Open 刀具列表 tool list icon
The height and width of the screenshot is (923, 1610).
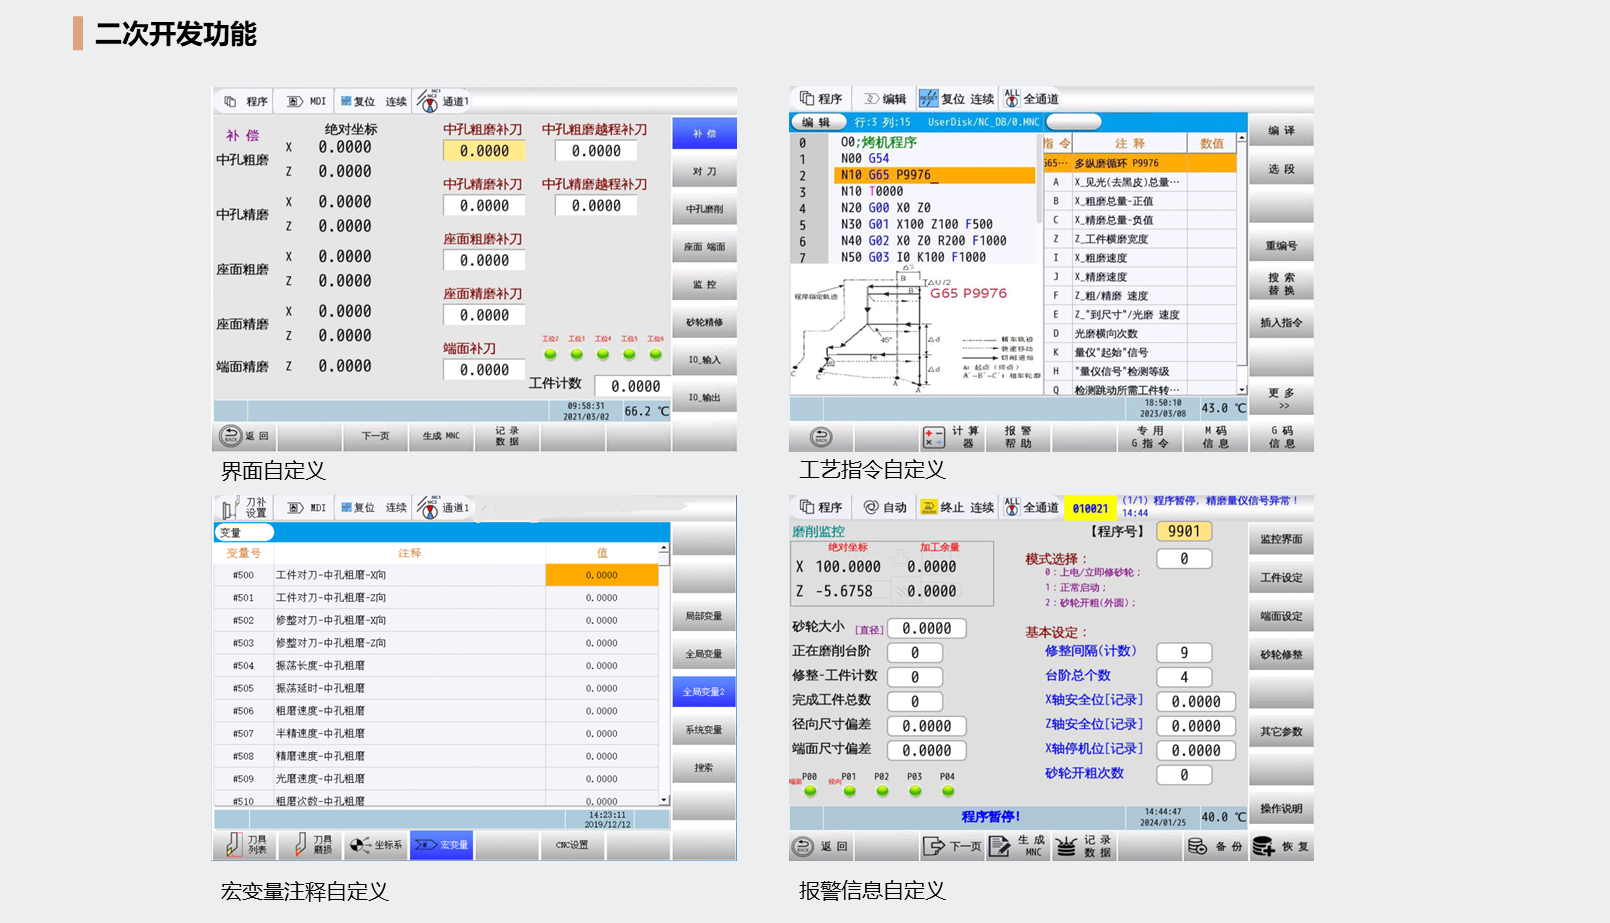click(x=233, y=845)
